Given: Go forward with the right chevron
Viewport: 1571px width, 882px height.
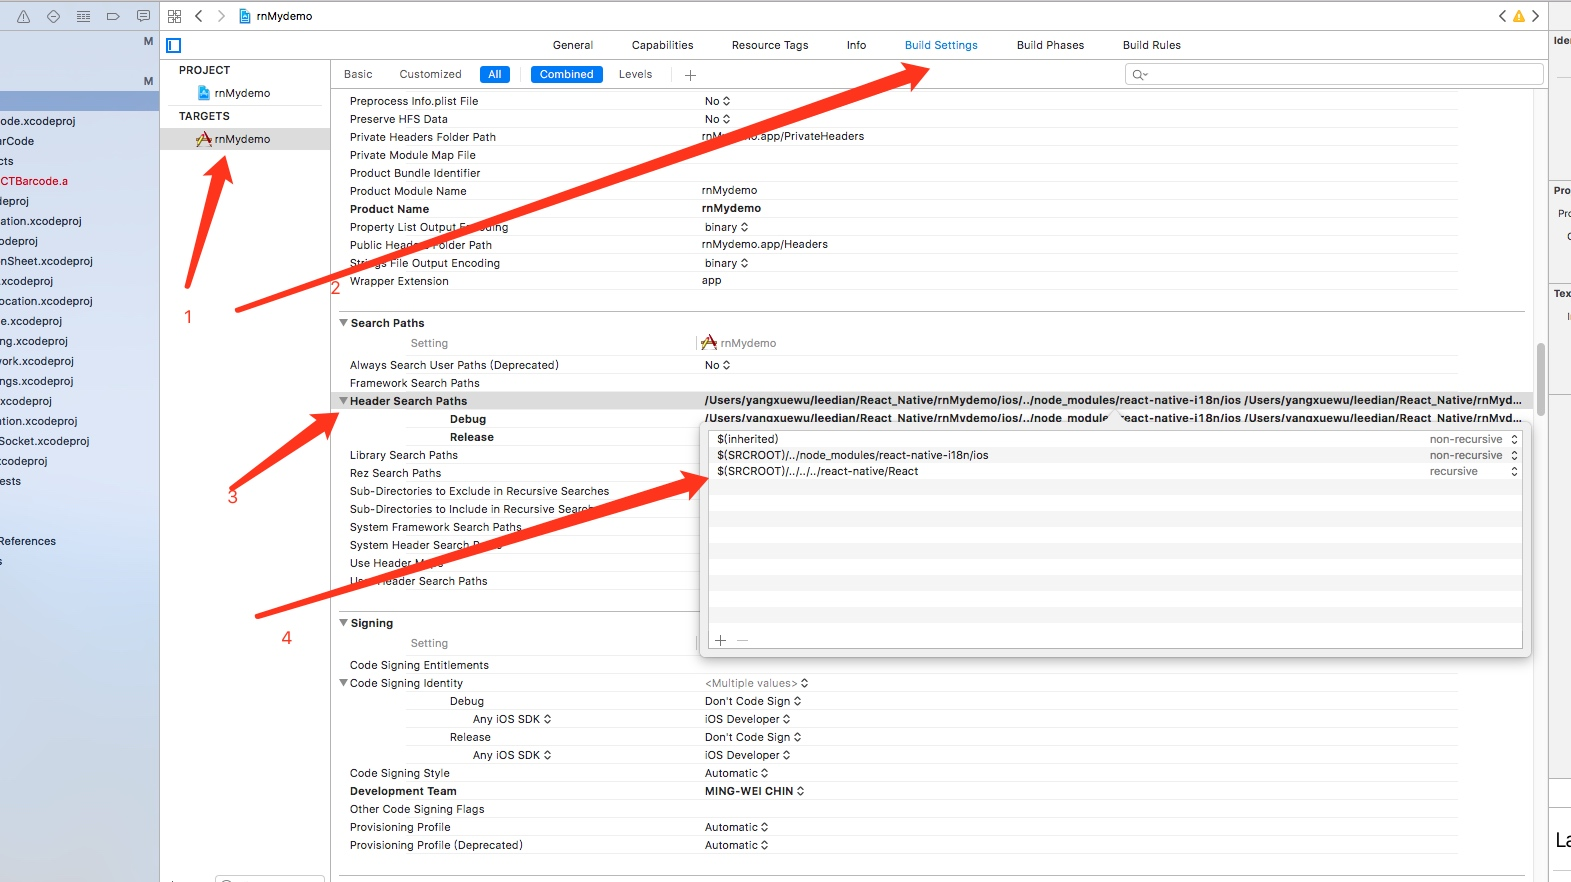Looking at the screenshot, I should pos(221,16).
